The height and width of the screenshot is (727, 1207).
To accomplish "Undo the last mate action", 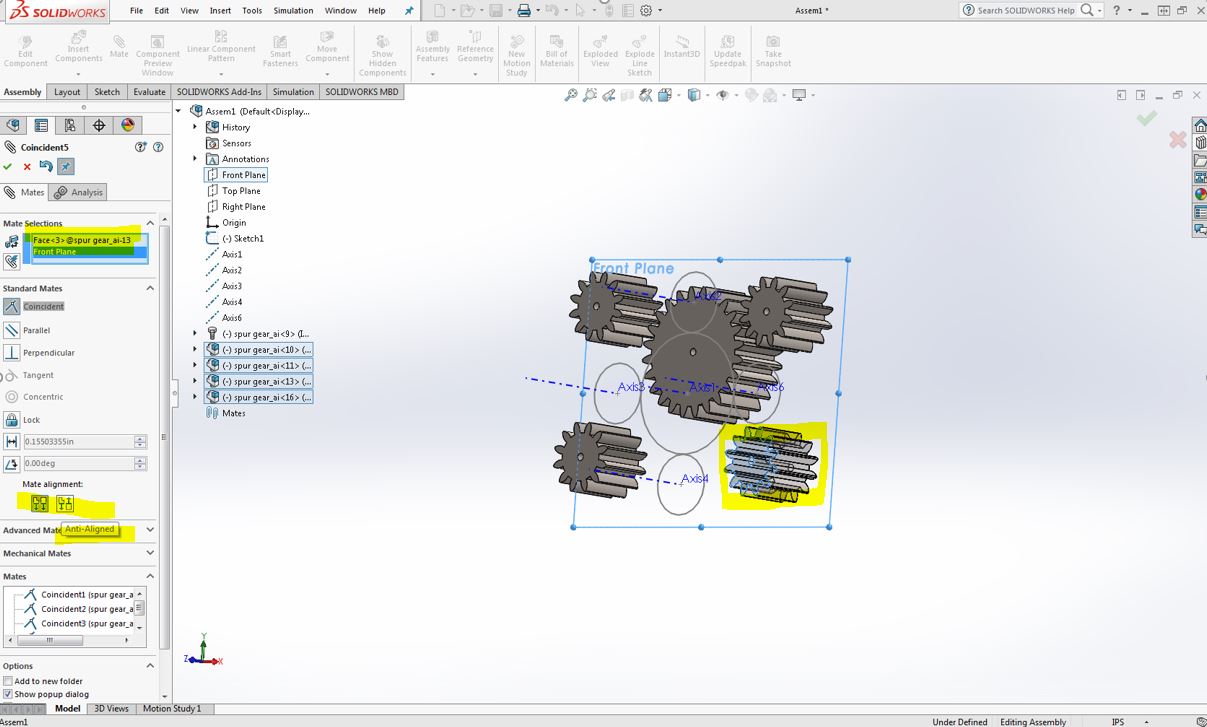I will pos(46,167).
